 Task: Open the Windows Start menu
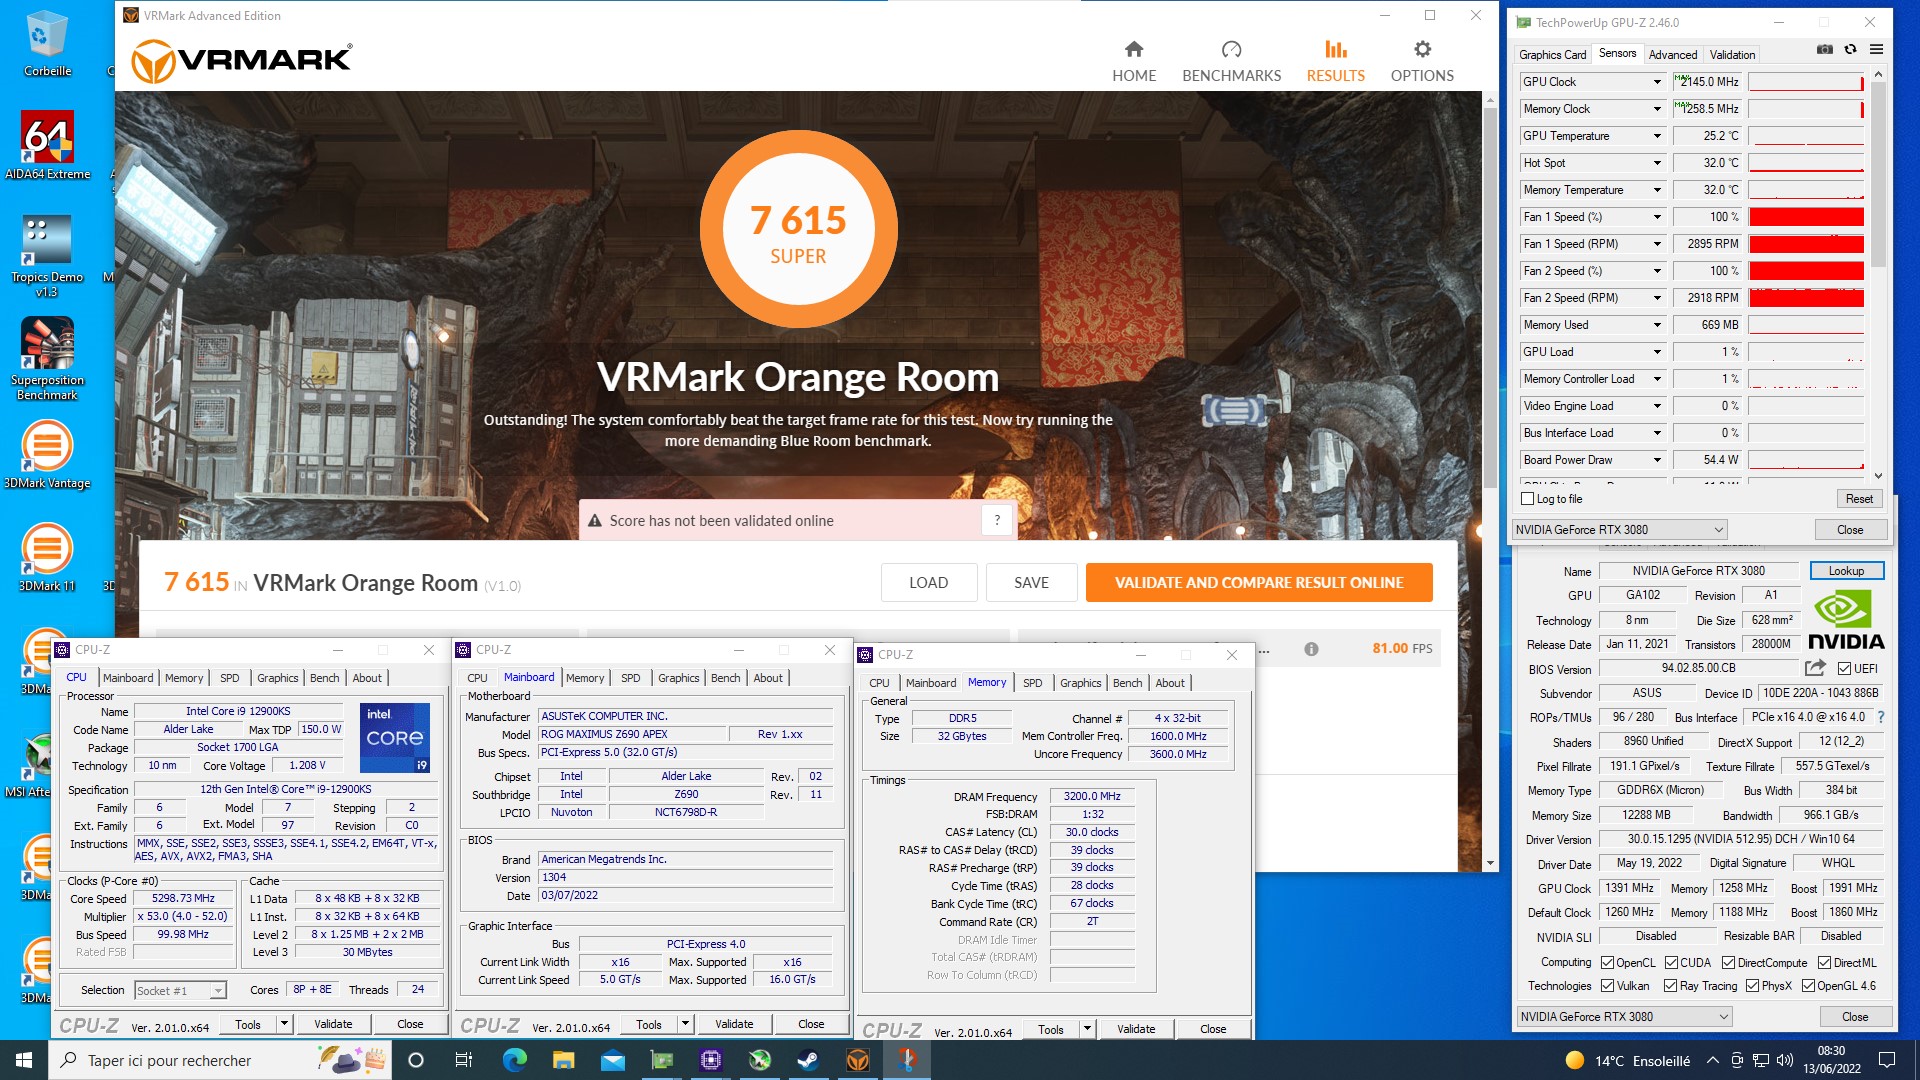[x=24, y=1060]
